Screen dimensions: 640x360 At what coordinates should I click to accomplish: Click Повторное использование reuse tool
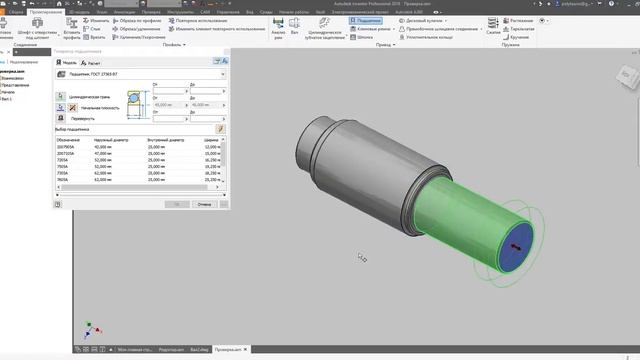coord(198,20)
